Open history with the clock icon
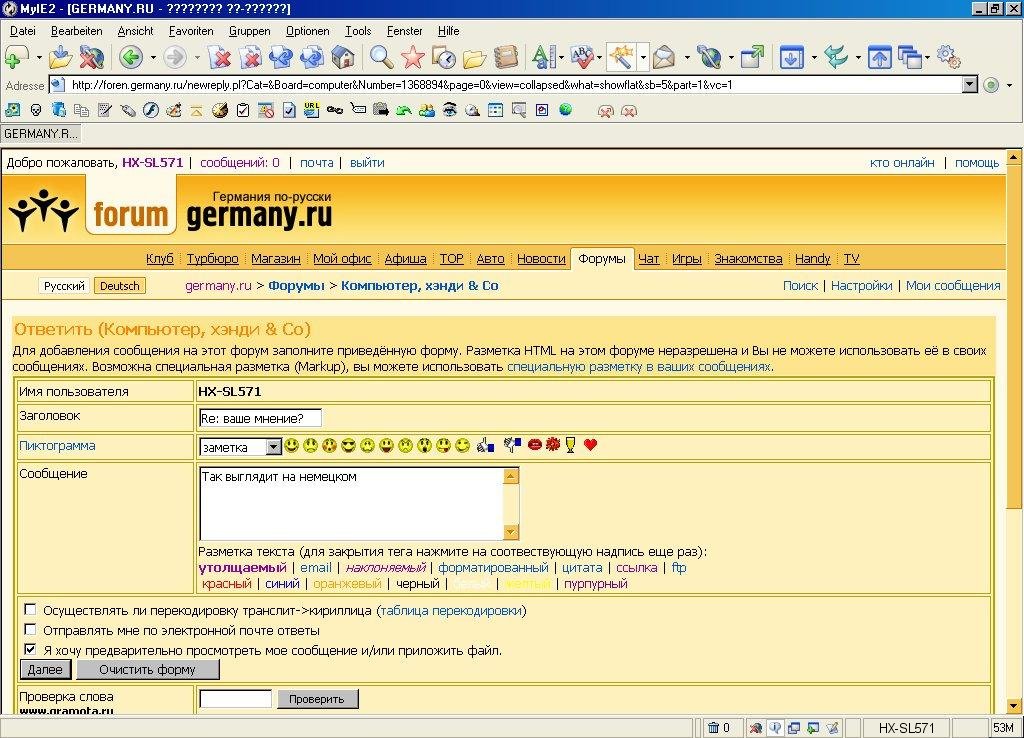The height and width of the screenshot is (738, 1024). (444, 57)
